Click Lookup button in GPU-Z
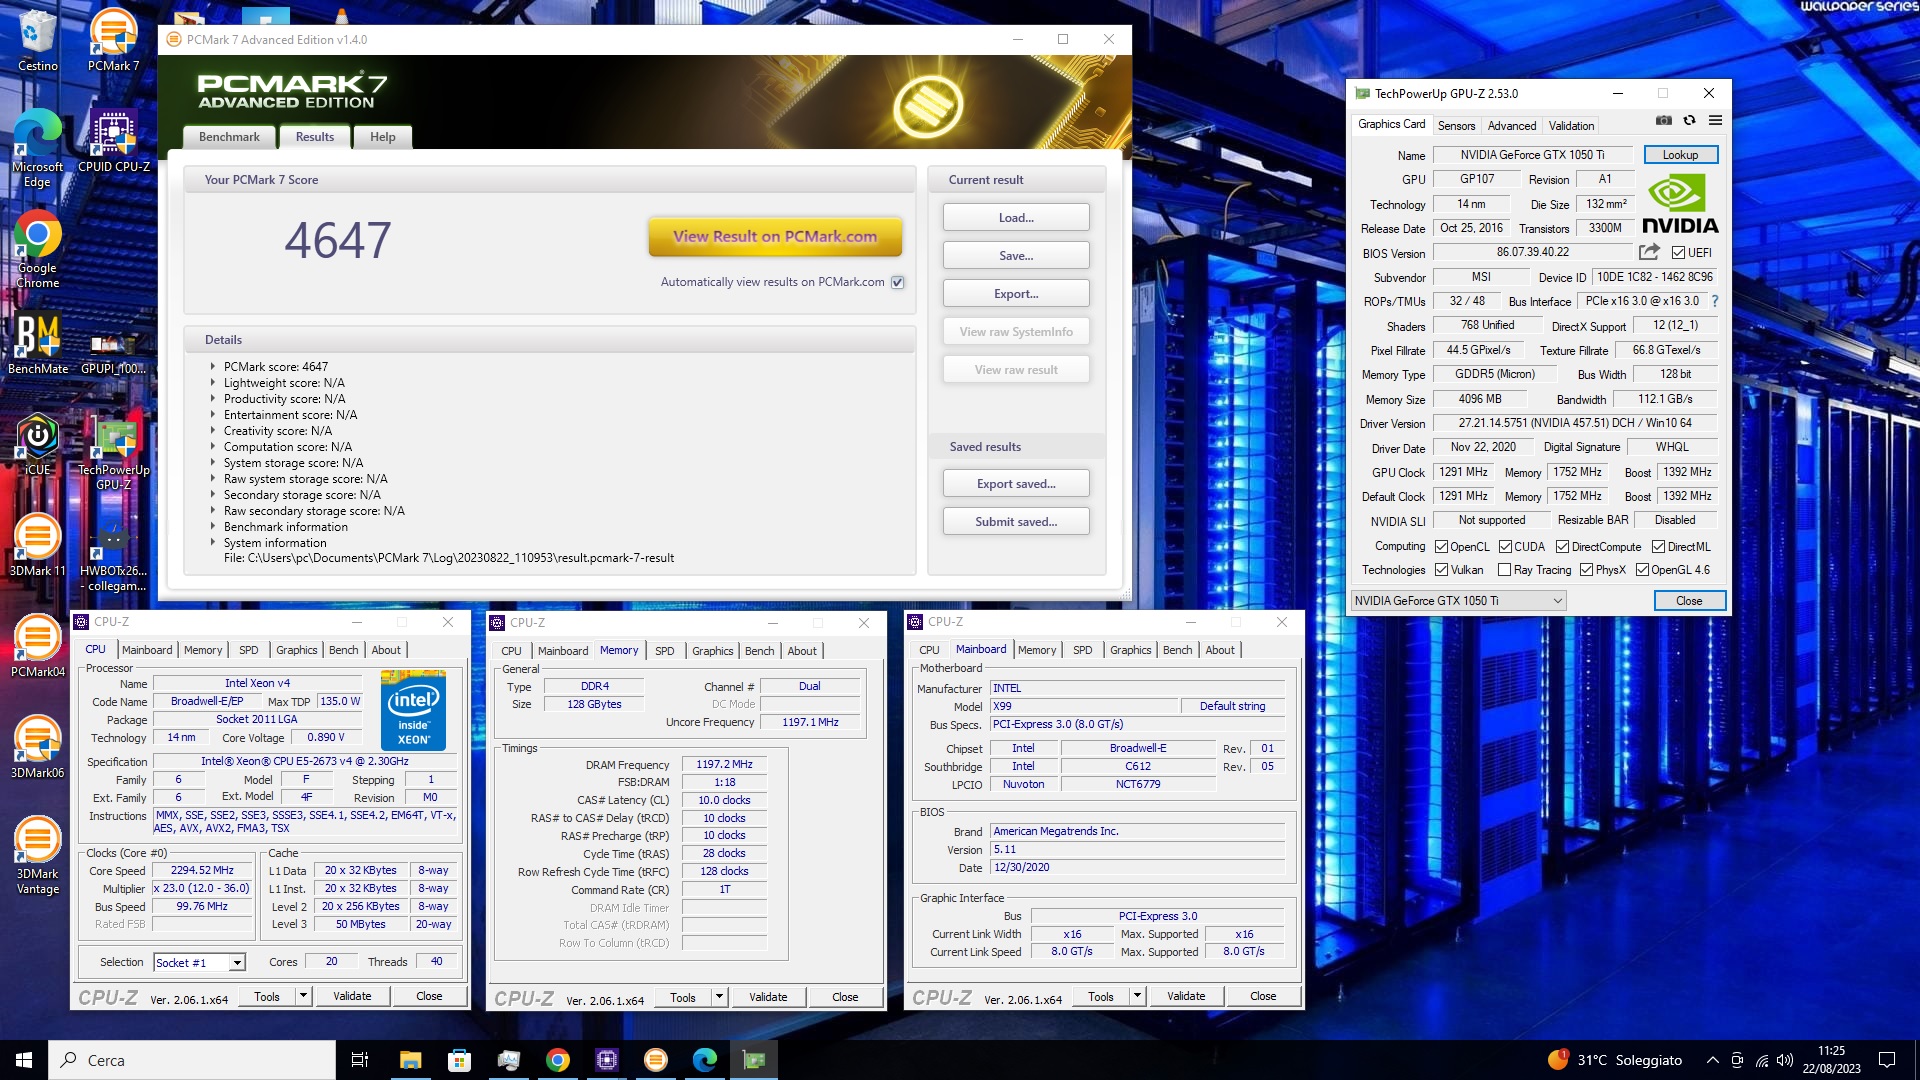The image size is (1920, 1080). (x=1680, y=155)
